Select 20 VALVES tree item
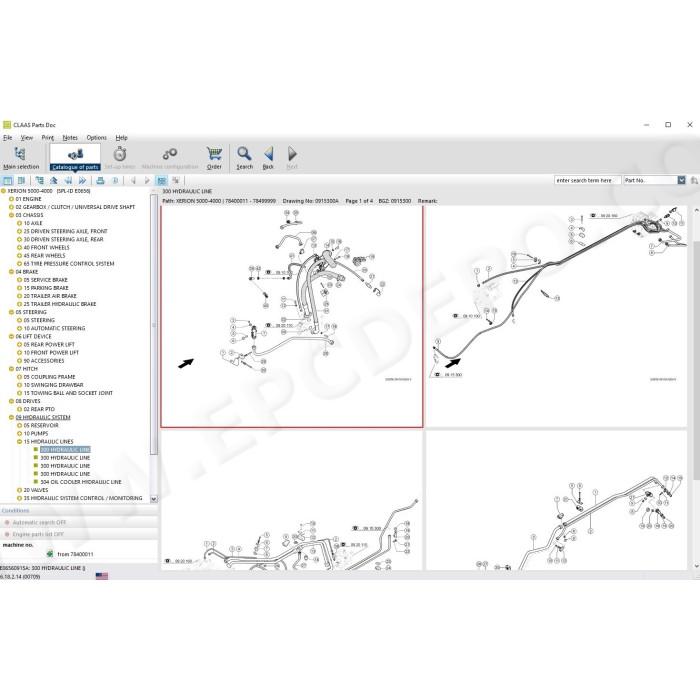This screenshot has width=700, height=700. [36, 490]
